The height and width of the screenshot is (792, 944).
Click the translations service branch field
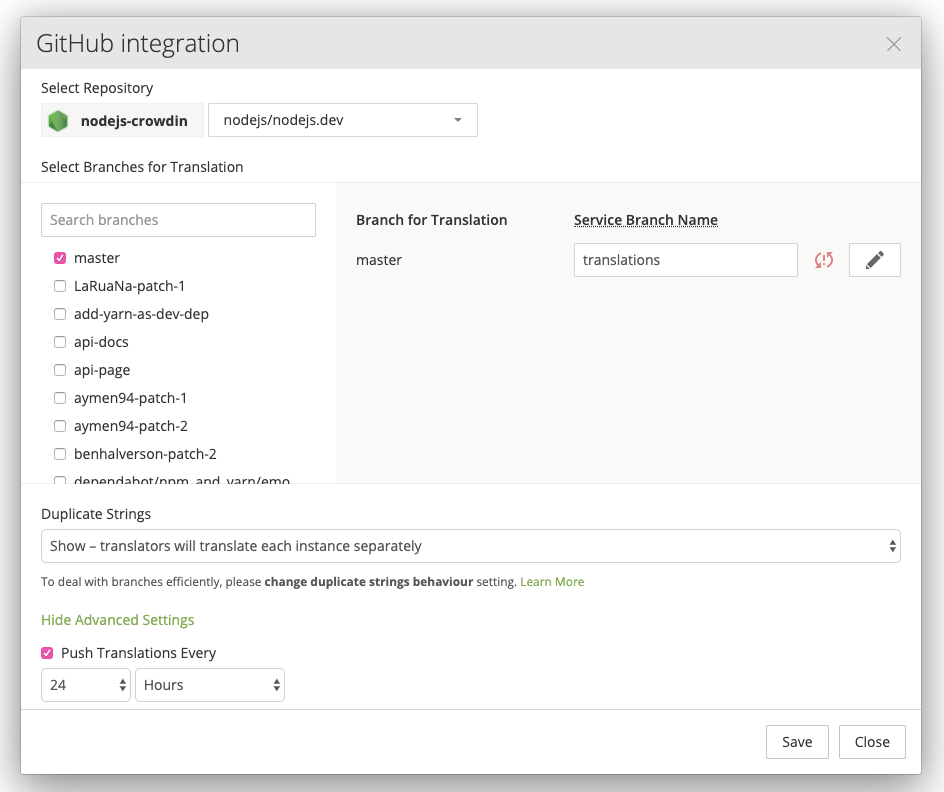coord(686,260)
